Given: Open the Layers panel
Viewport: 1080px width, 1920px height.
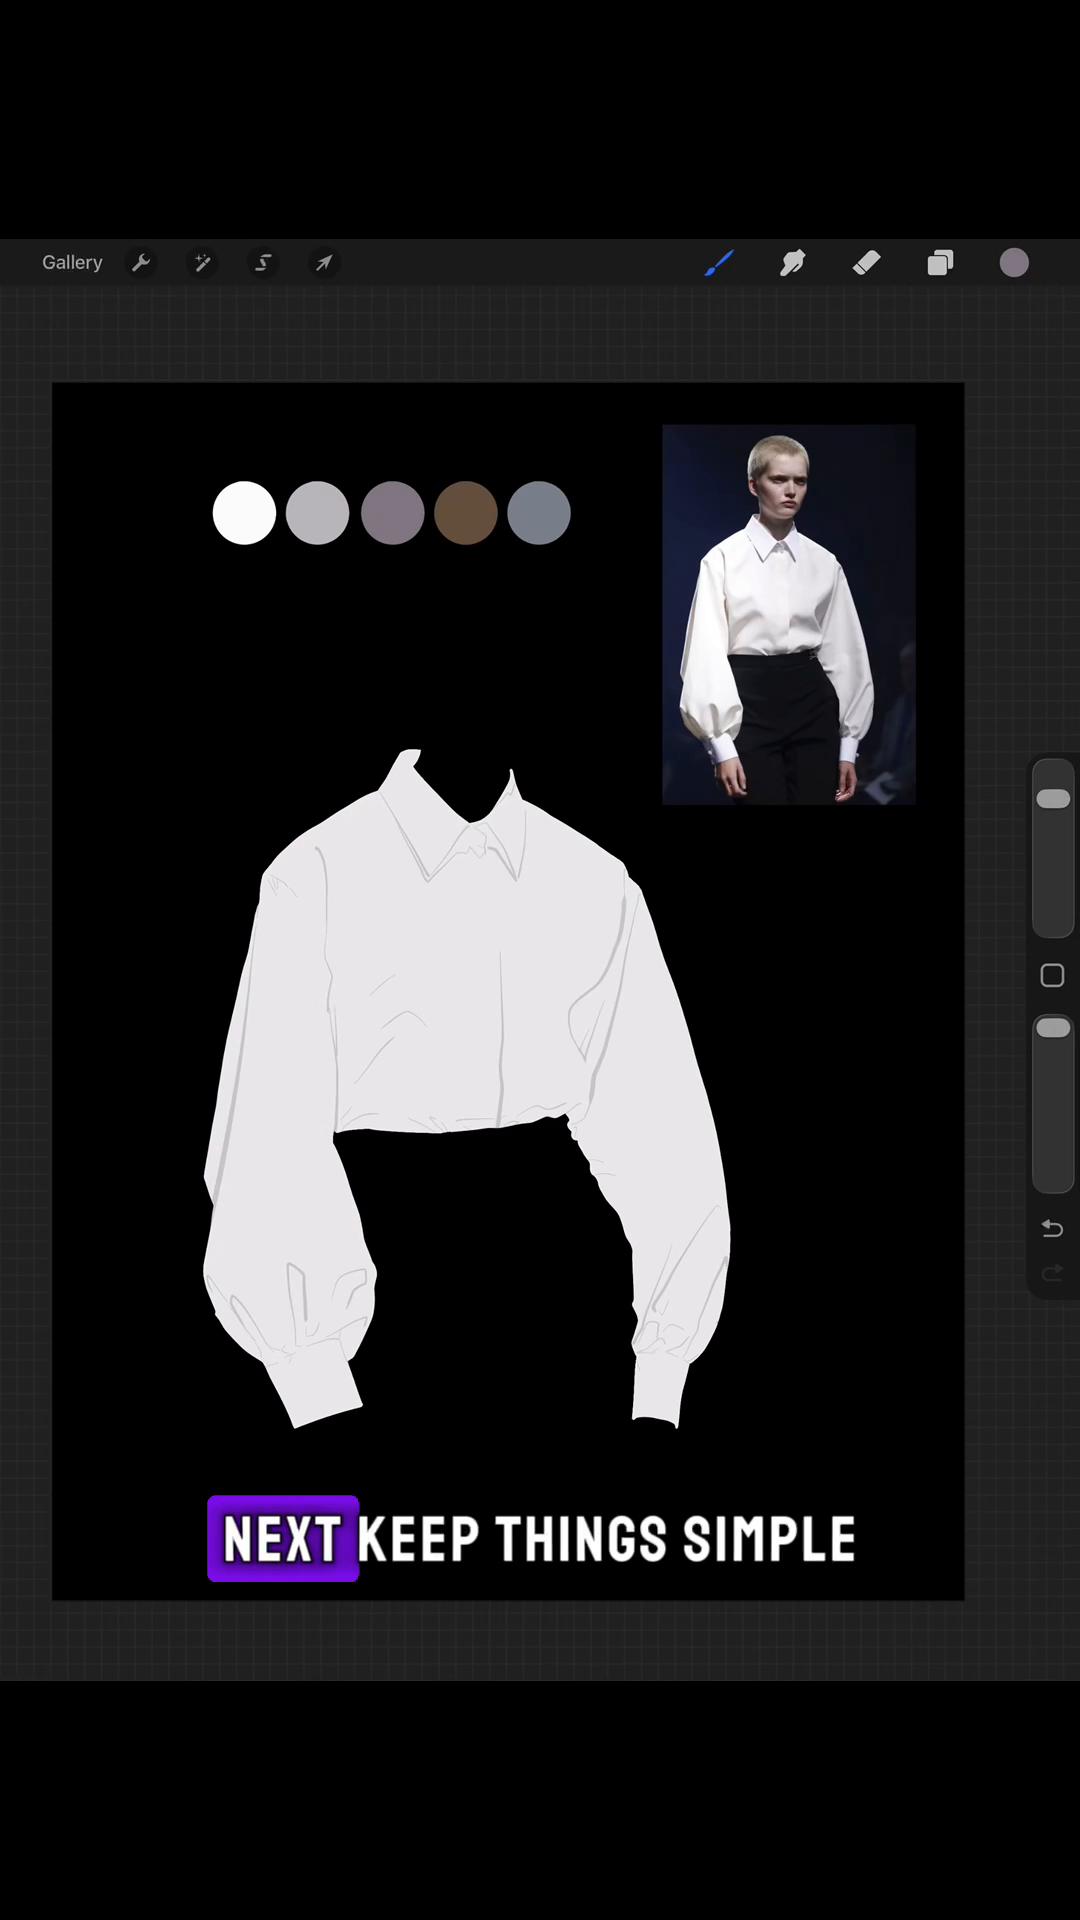Looking at the screenshot, I should (x=940, y=263).
